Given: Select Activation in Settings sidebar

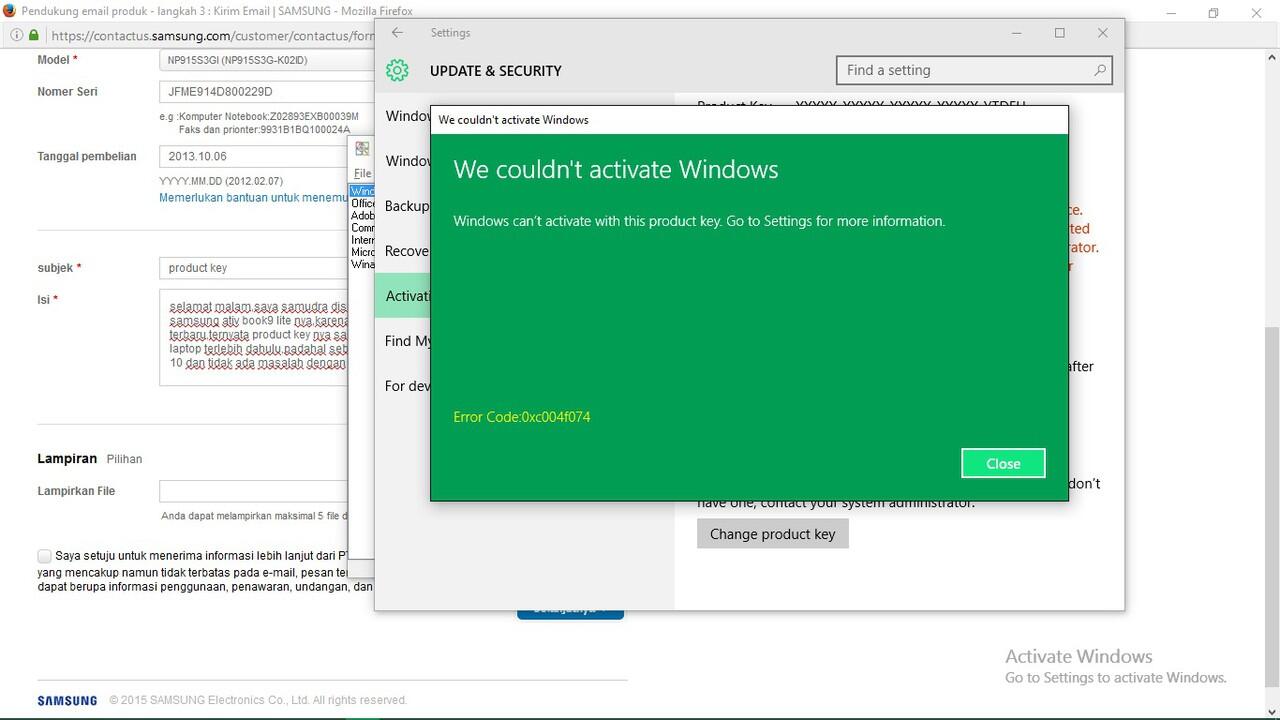Looking at the screenshot, I should pos(404,296).
